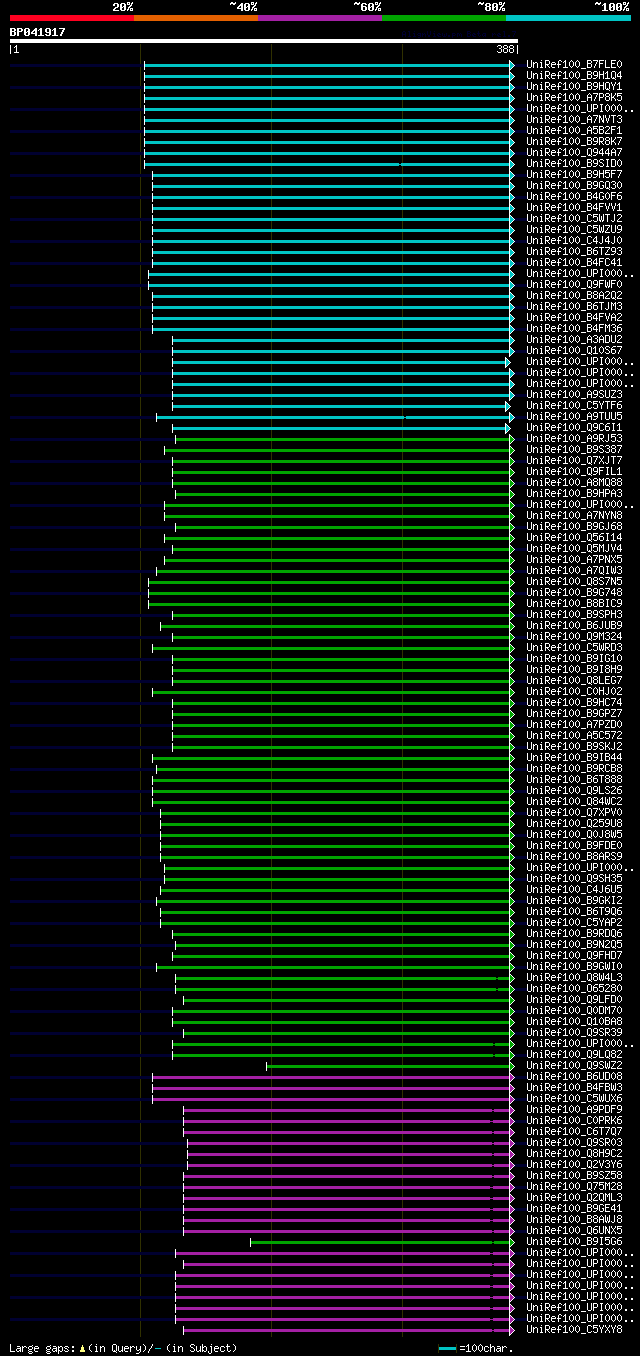Click the green ~80% identity legend segment
640x1356 pixels.
[444, 17]
